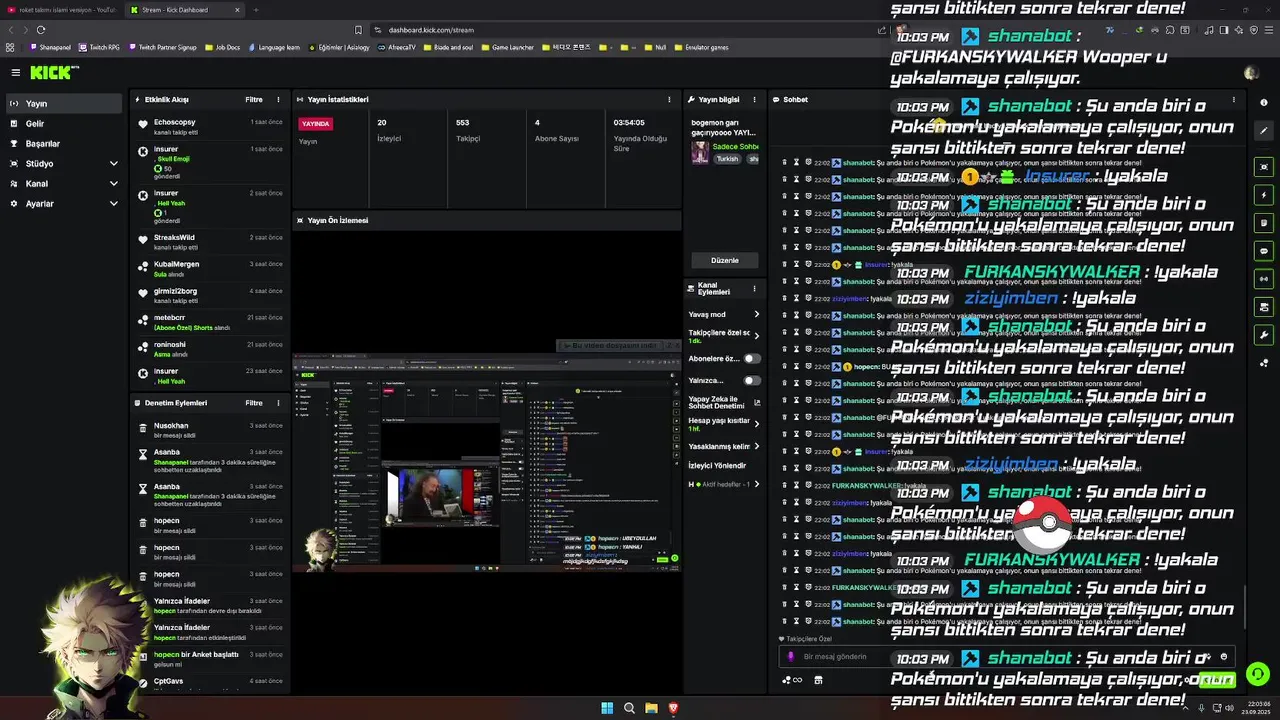This screenshot has height=720, width=1280.
Task: Focus the Bir mesaj gönderin chat input
Action: pos(1005,657)
